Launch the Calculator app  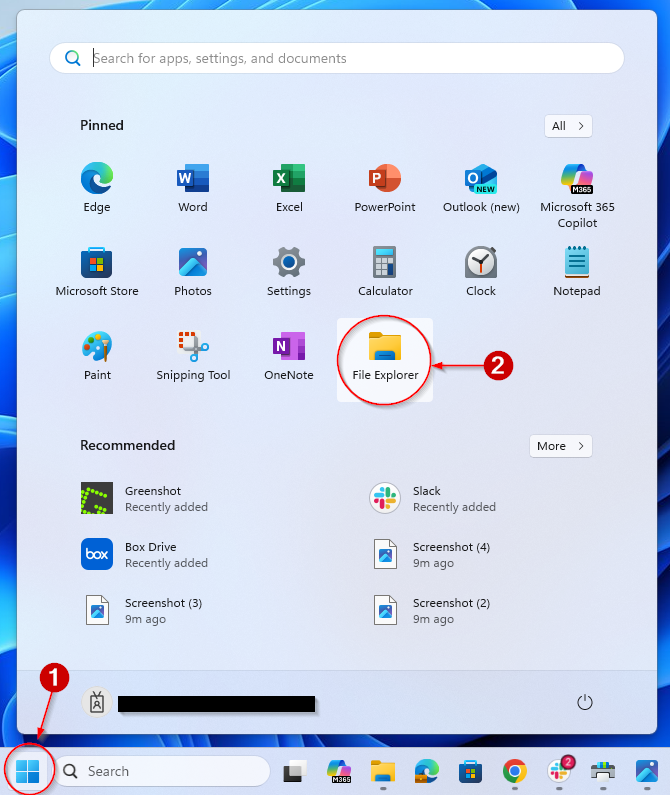[385, 272]
